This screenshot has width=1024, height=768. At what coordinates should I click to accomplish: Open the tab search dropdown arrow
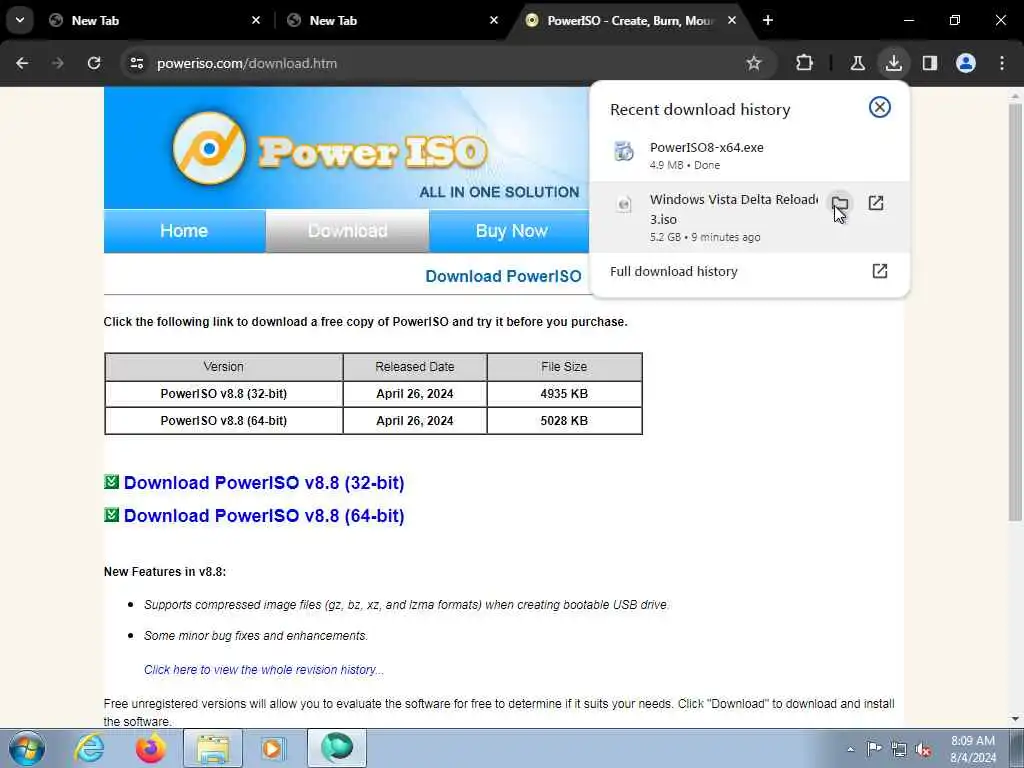click(x=20, y=20)
